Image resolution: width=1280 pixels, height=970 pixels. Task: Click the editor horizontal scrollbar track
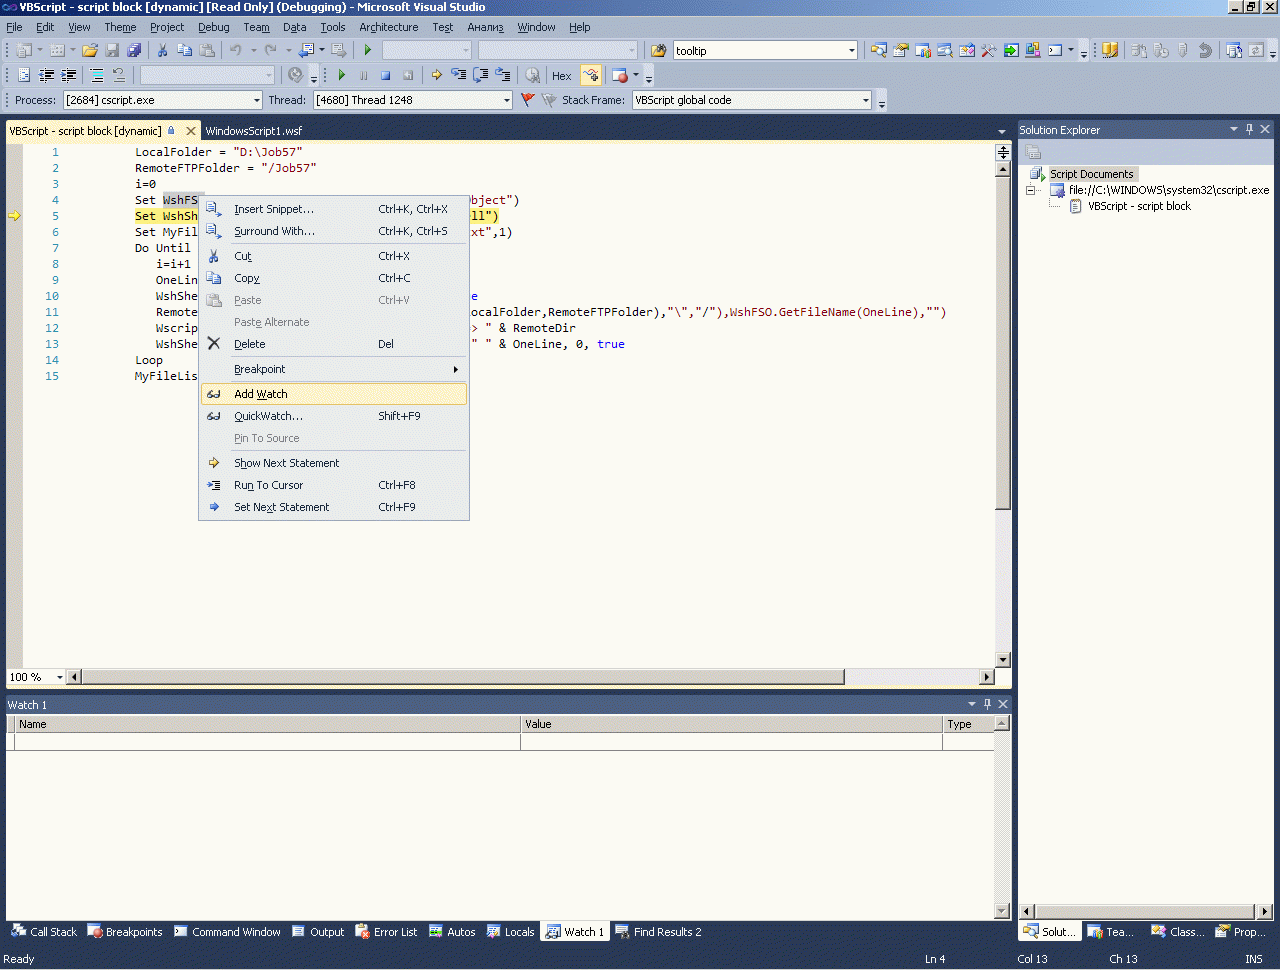point(910,677)
